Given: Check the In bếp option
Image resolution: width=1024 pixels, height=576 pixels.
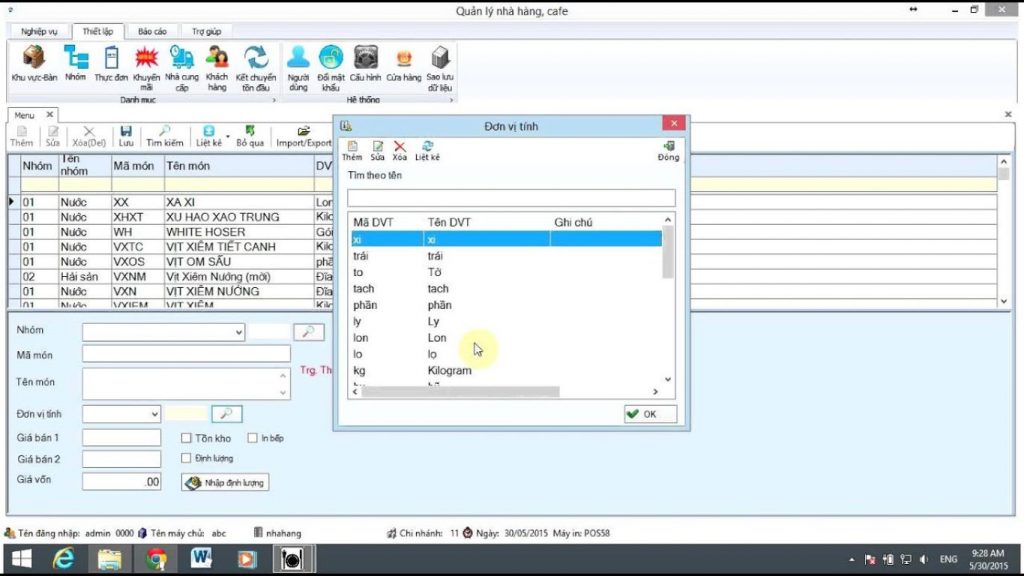Looking at the screenshot, I should pyautogui.click(x=252, y=438).
